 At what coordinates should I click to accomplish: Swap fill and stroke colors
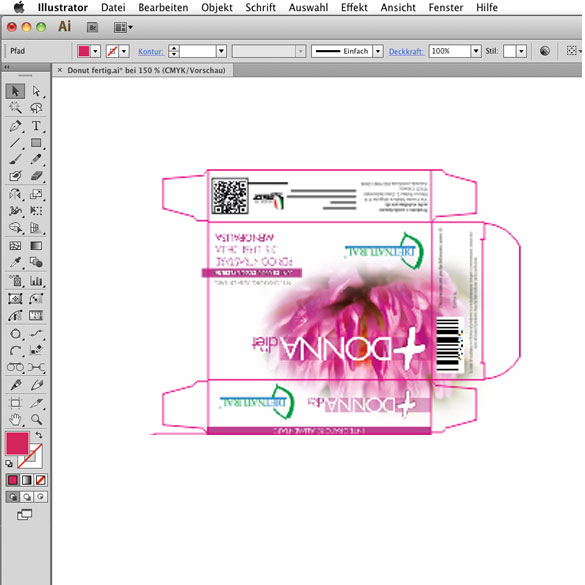[39, 435]
